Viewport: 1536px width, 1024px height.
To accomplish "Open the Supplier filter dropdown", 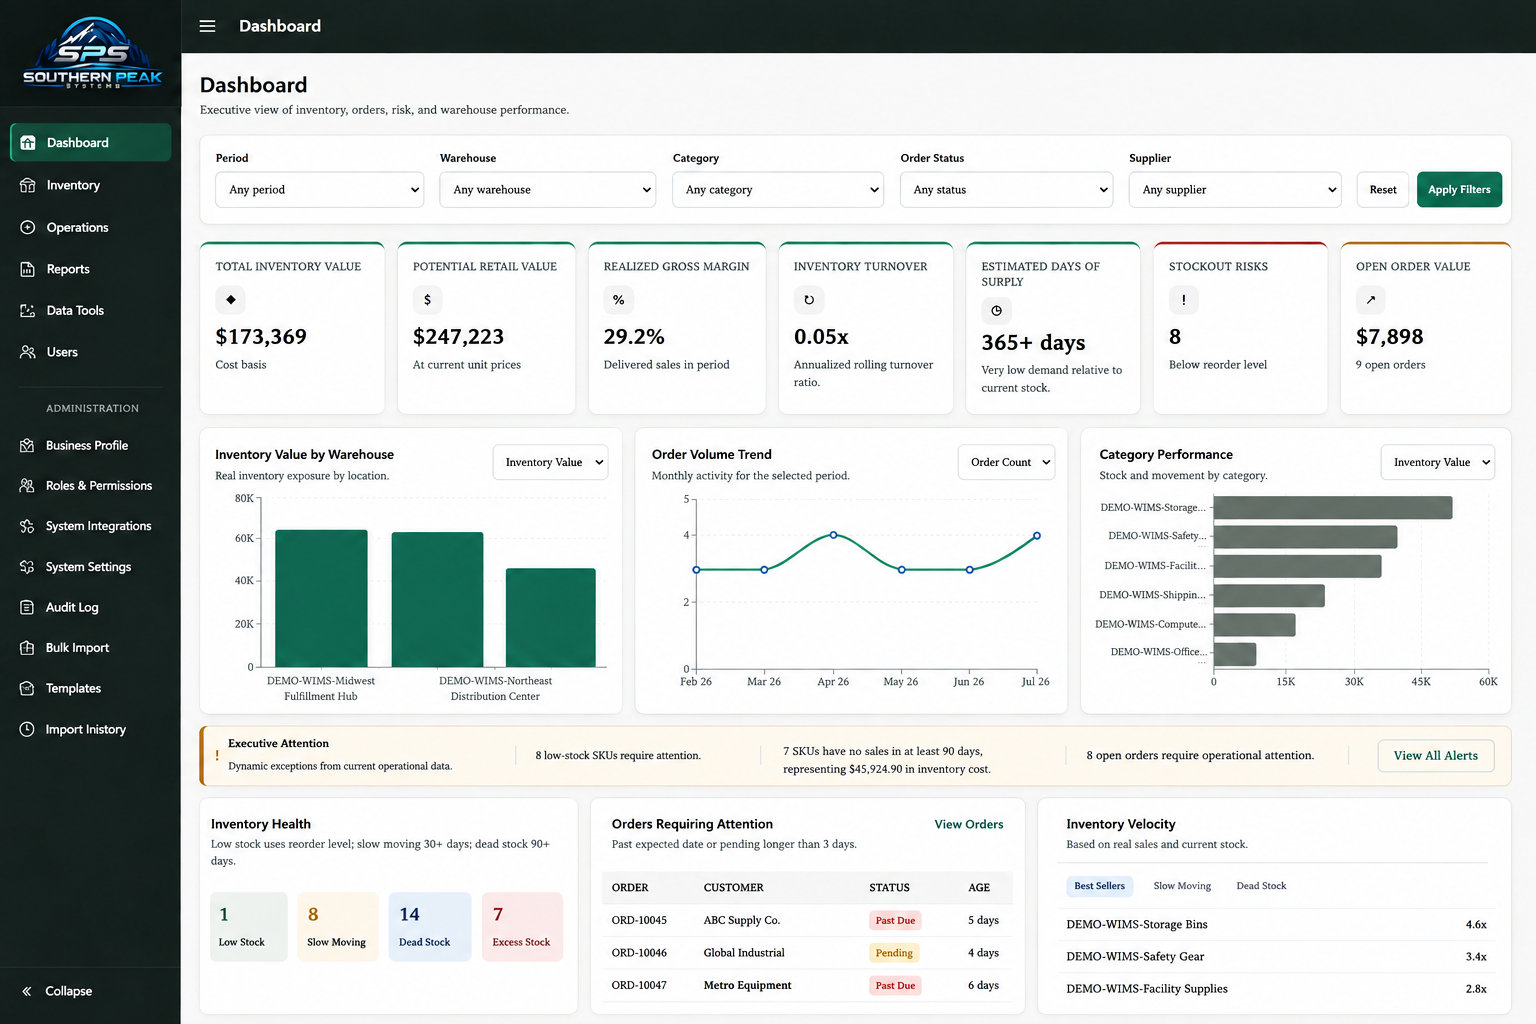I will 1235,190.
